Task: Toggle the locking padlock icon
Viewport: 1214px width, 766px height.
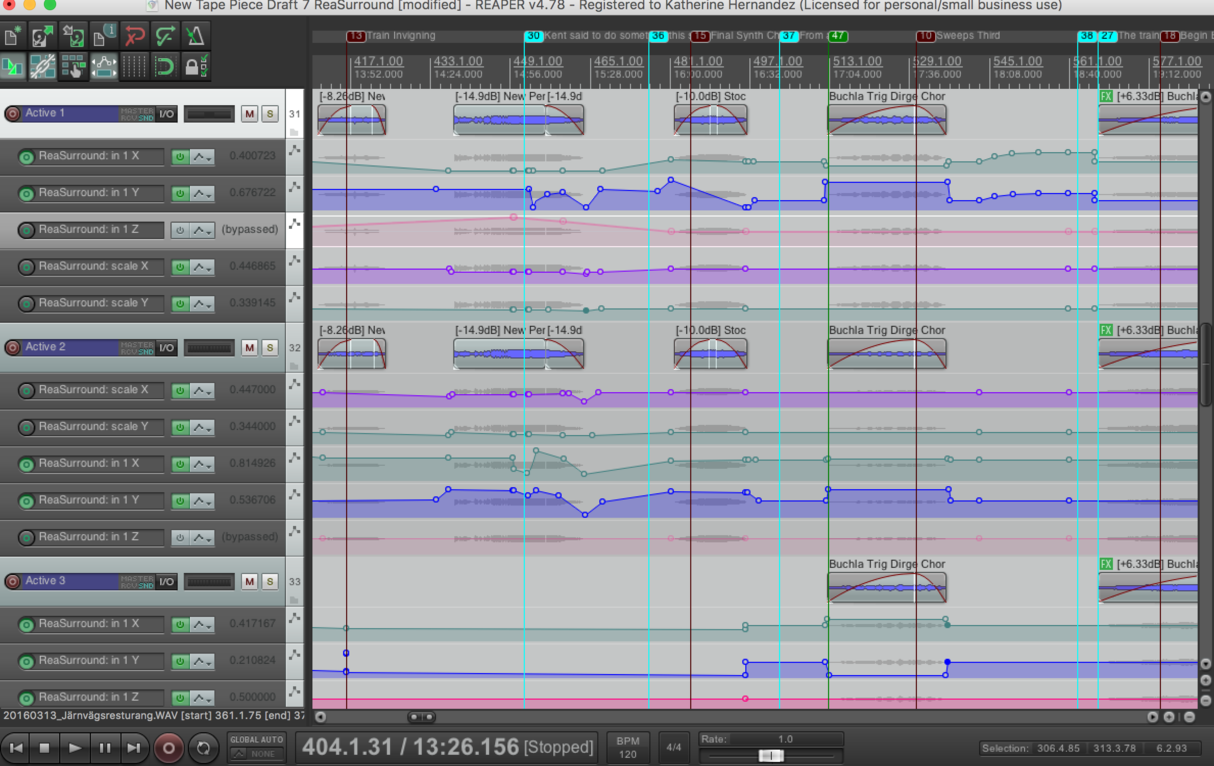Action: pos(195,67)
